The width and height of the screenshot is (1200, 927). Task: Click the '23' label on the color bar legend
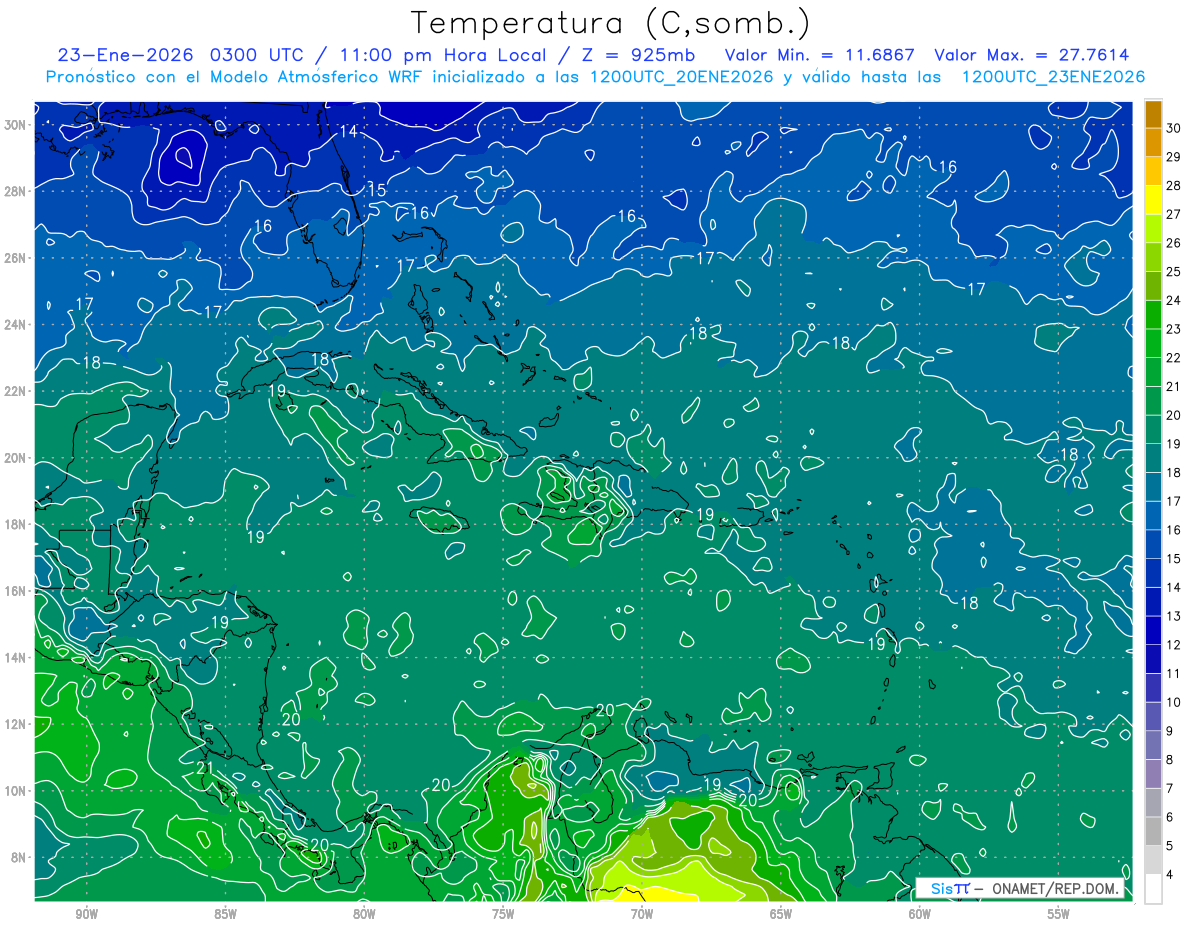pyautogui.click(x=1174, y=329)
